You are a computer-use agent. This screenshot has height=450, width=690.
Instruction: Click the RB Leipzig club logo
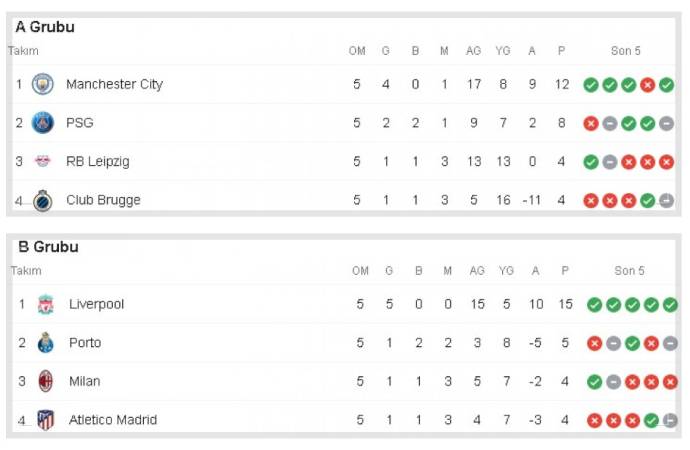pyautogui.click(x=43, y=161)
